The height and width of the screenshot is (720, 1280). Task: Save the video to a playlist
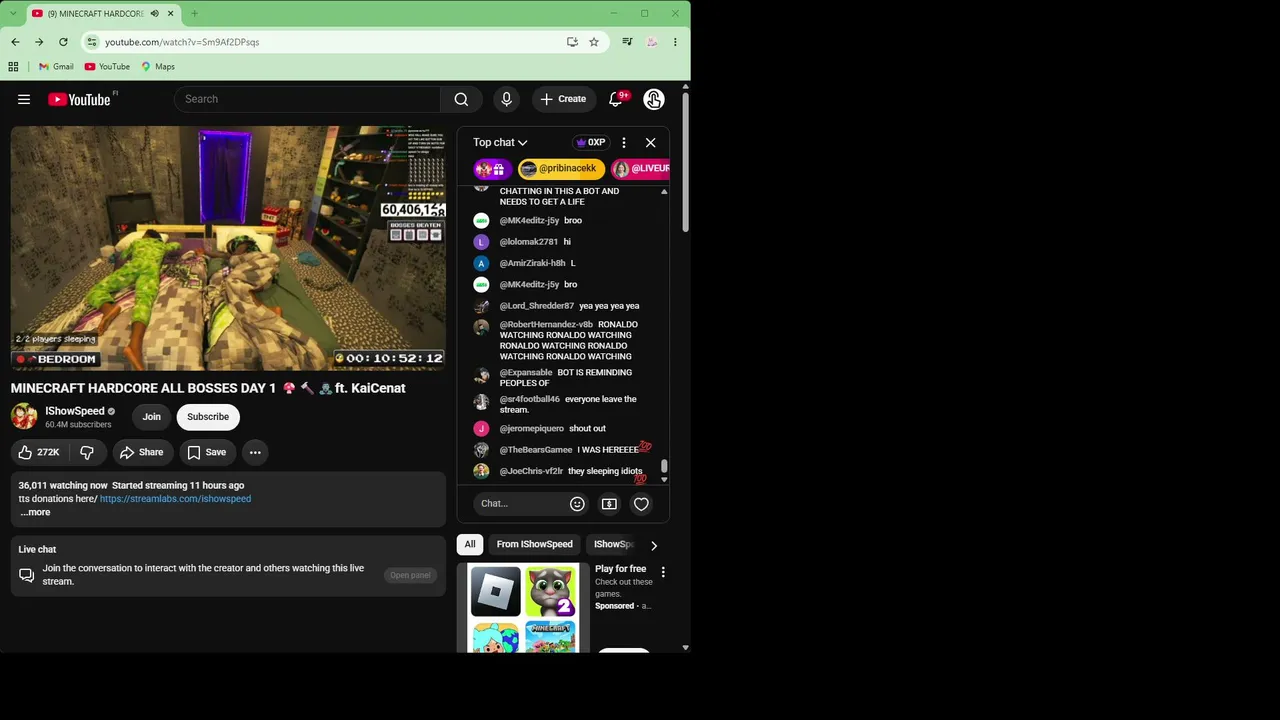tap(207, 452)
